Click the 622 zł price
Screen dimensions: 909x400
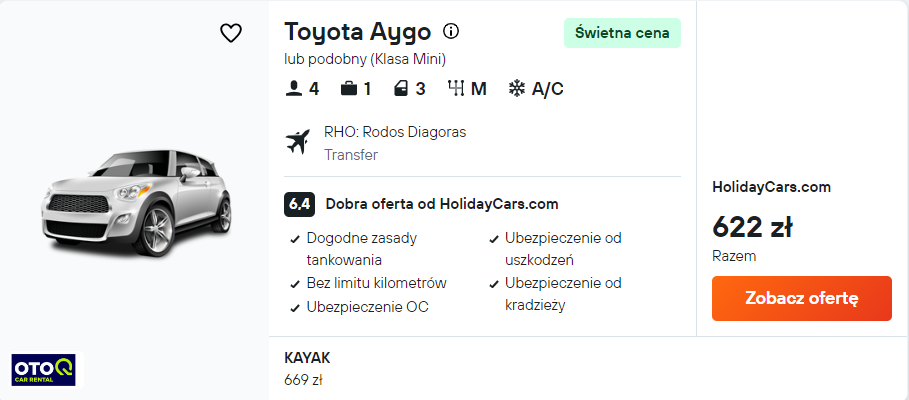click(752, 227)
